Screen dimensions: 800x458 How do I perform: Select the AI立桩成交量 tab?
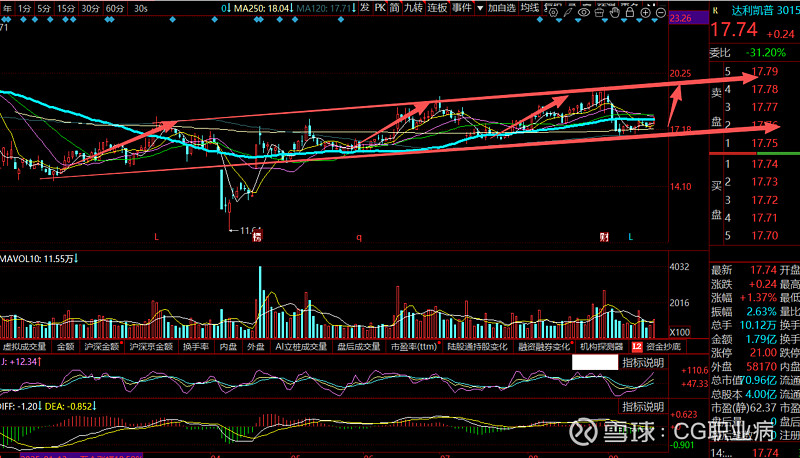(301, 347)
